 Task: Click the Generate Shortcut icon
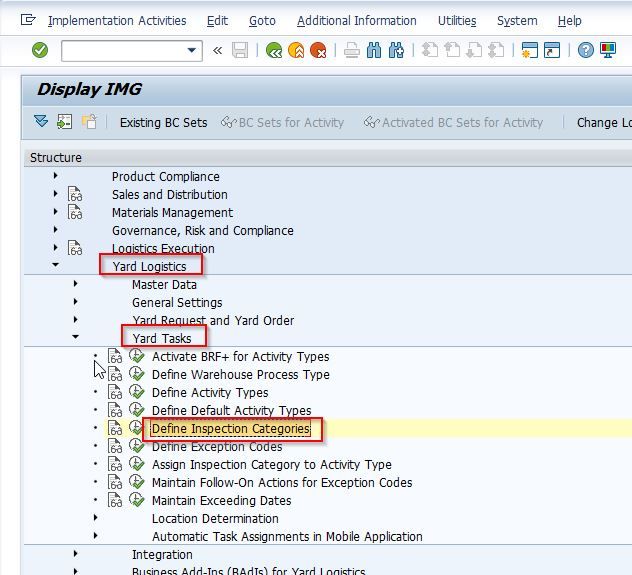552,50
